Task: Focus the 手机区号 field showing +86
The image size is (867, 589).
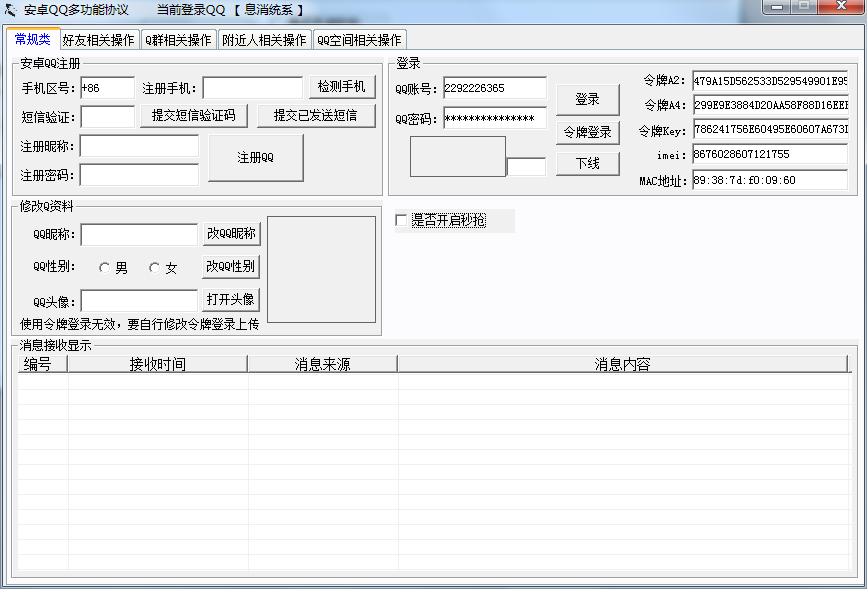Action: click(x=108, y=88)
